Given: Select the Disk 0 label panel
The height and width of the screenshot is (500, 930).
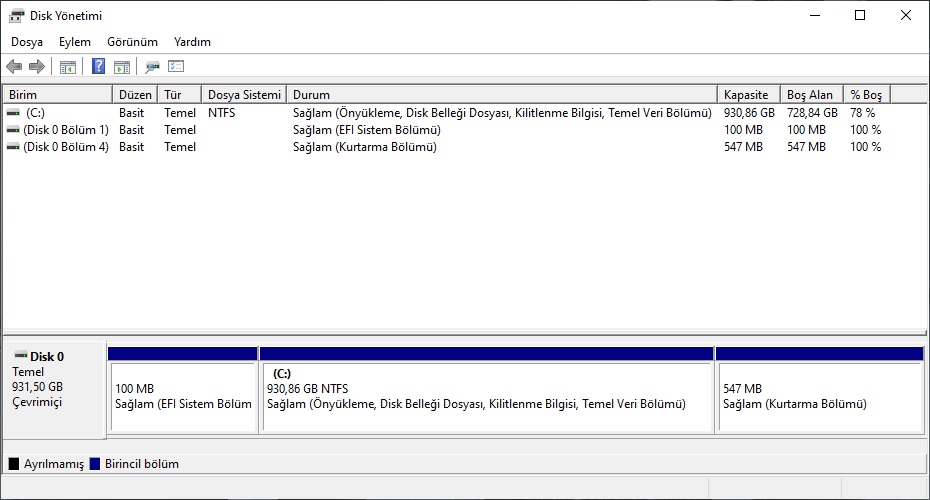Looking at the screenshot, I should coord(55,390).
